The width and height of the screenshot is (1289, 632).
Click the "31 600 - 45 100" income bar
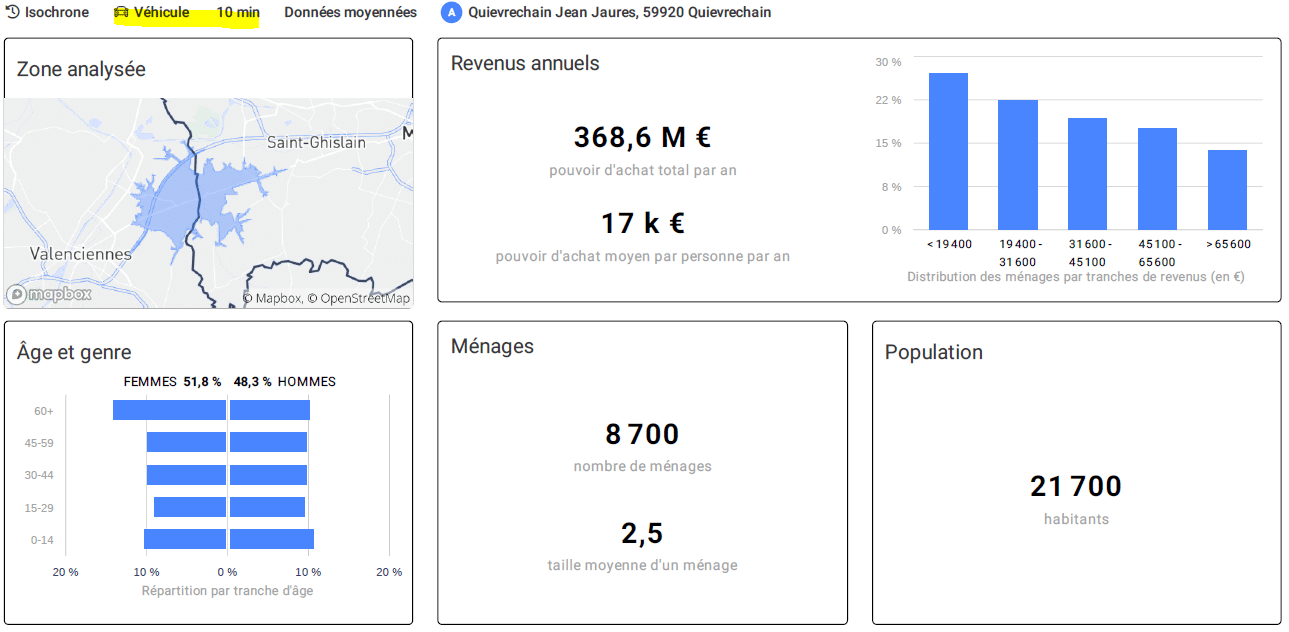point(1087,174)
